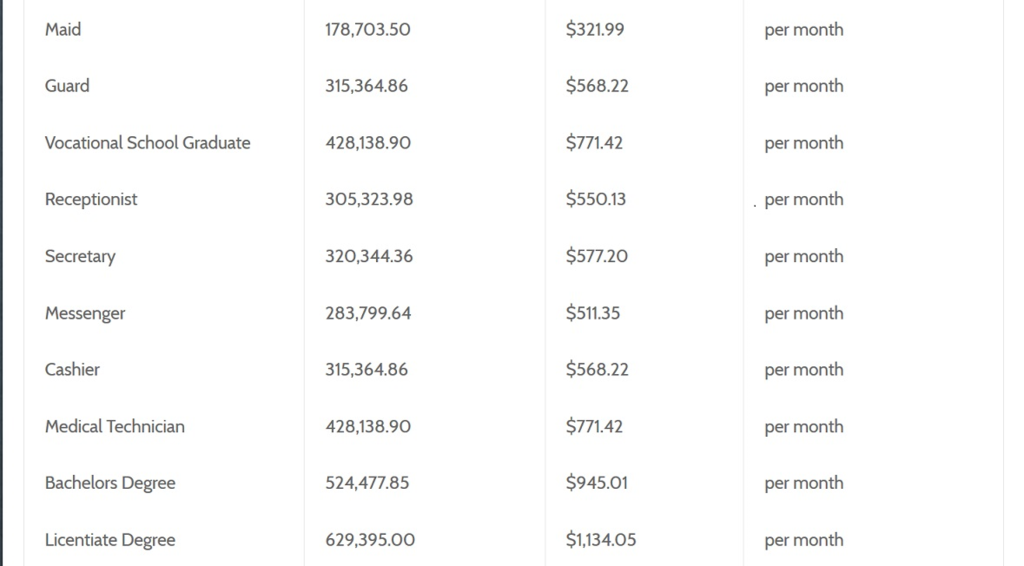Image resolution: width=1024 pixels, height=566 pixels.
Task: Click Medical Technician row label
Action: pos(114,426)
